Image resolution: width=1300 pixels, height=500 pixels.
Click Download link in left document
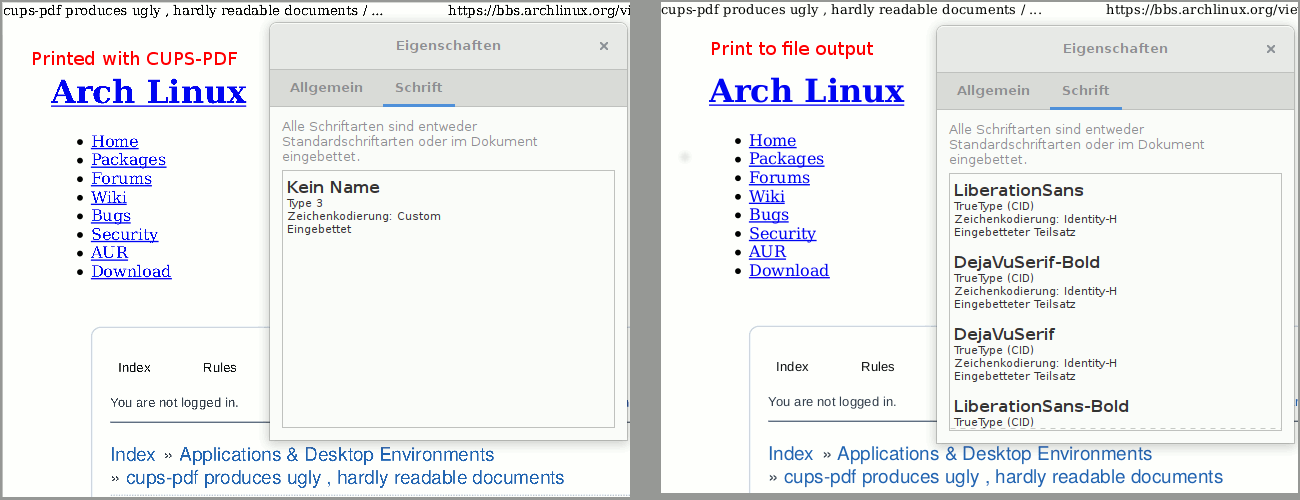click(x=131, y=272)
